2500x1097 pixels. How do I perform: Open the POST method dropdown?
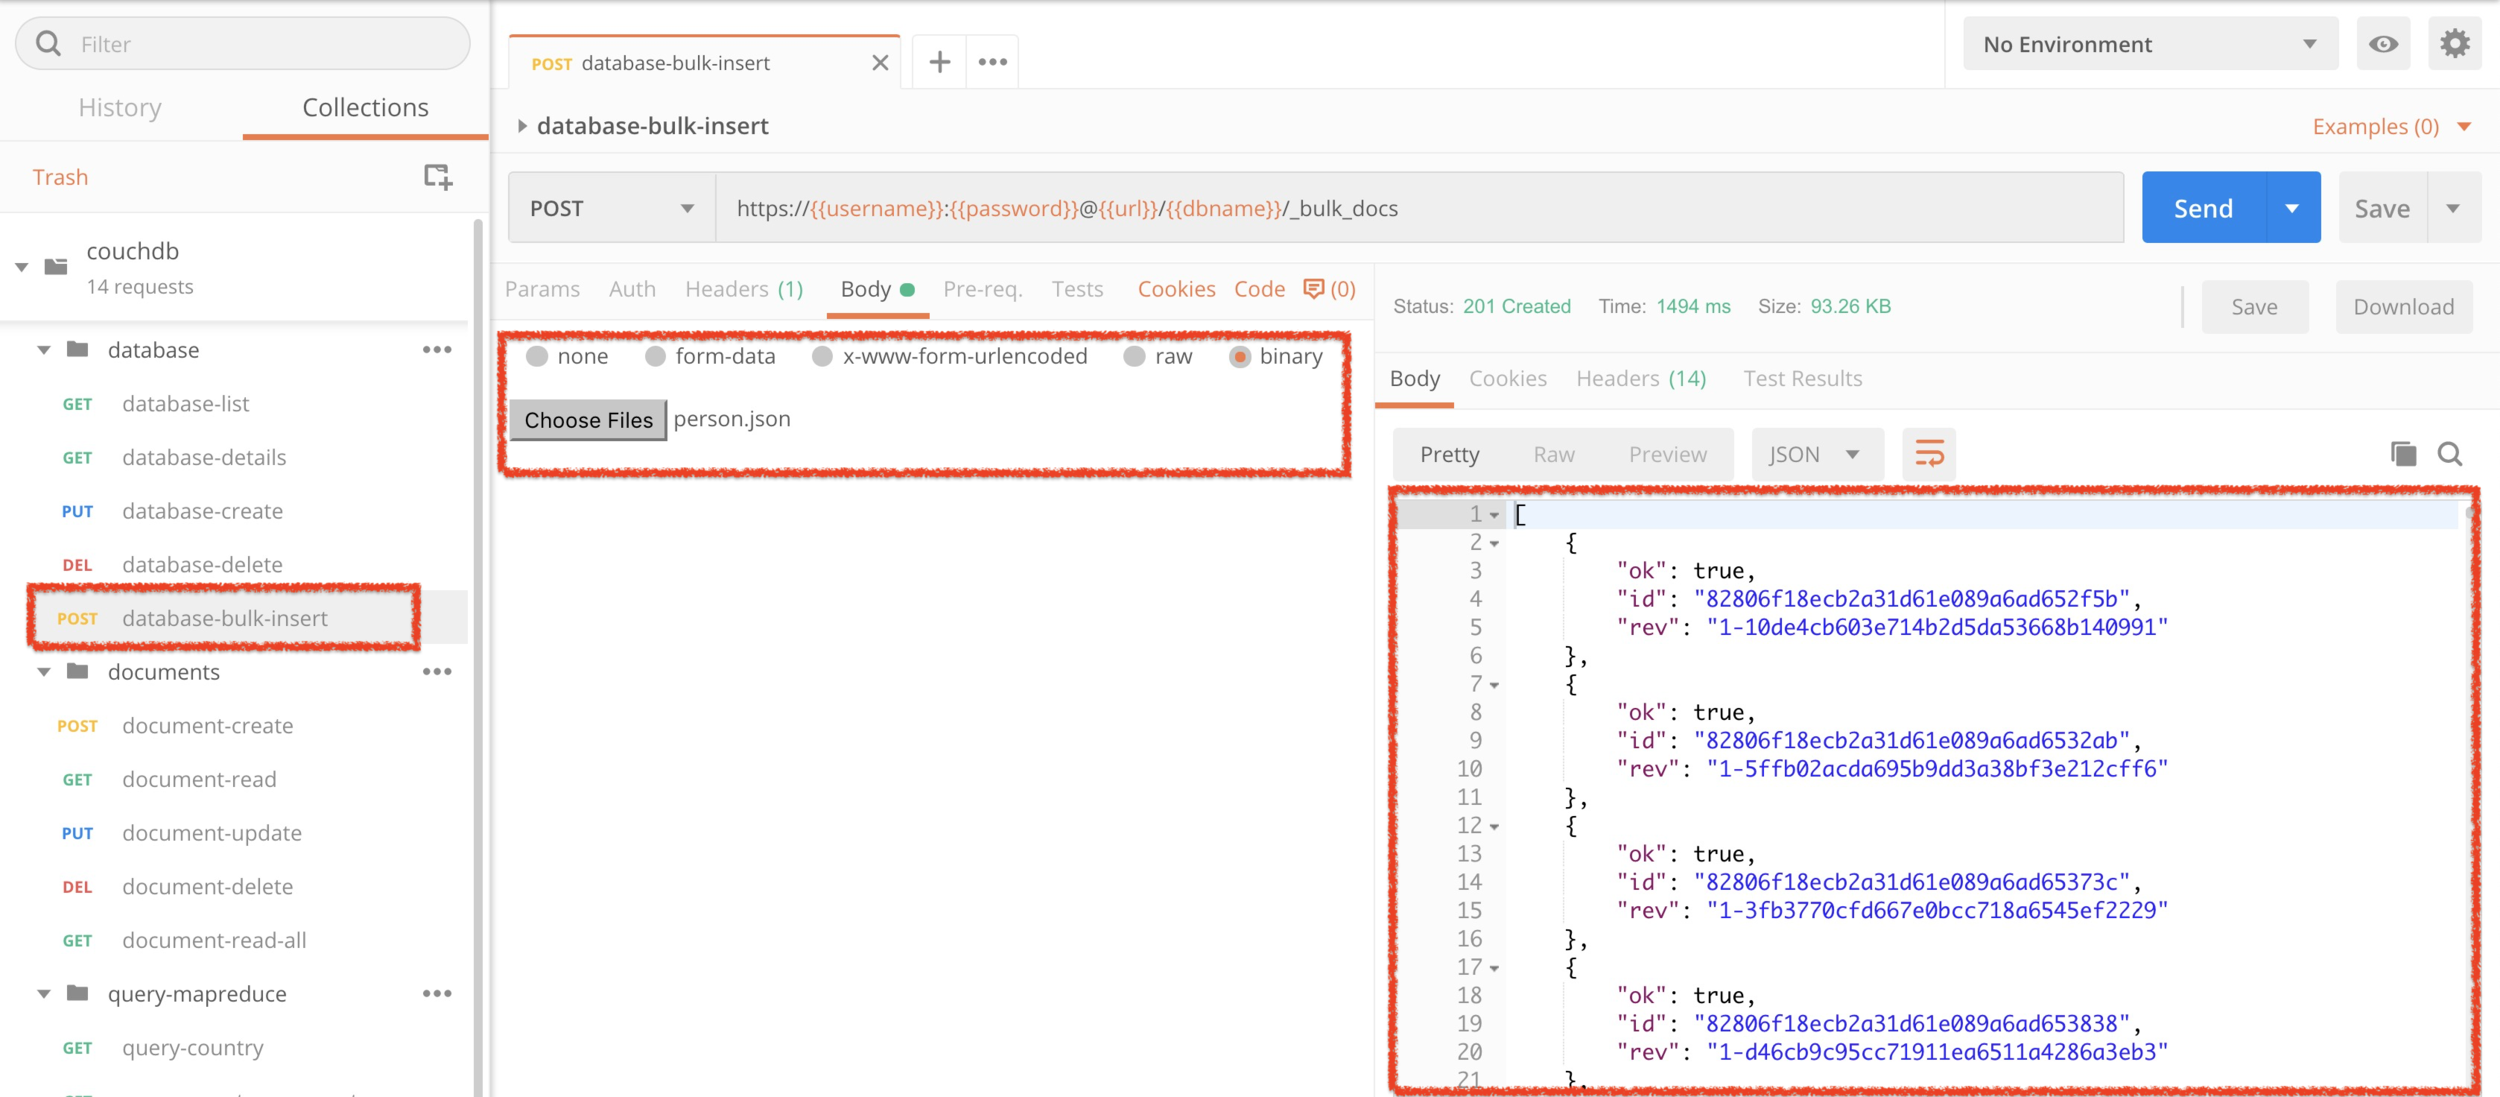point(611,208)
